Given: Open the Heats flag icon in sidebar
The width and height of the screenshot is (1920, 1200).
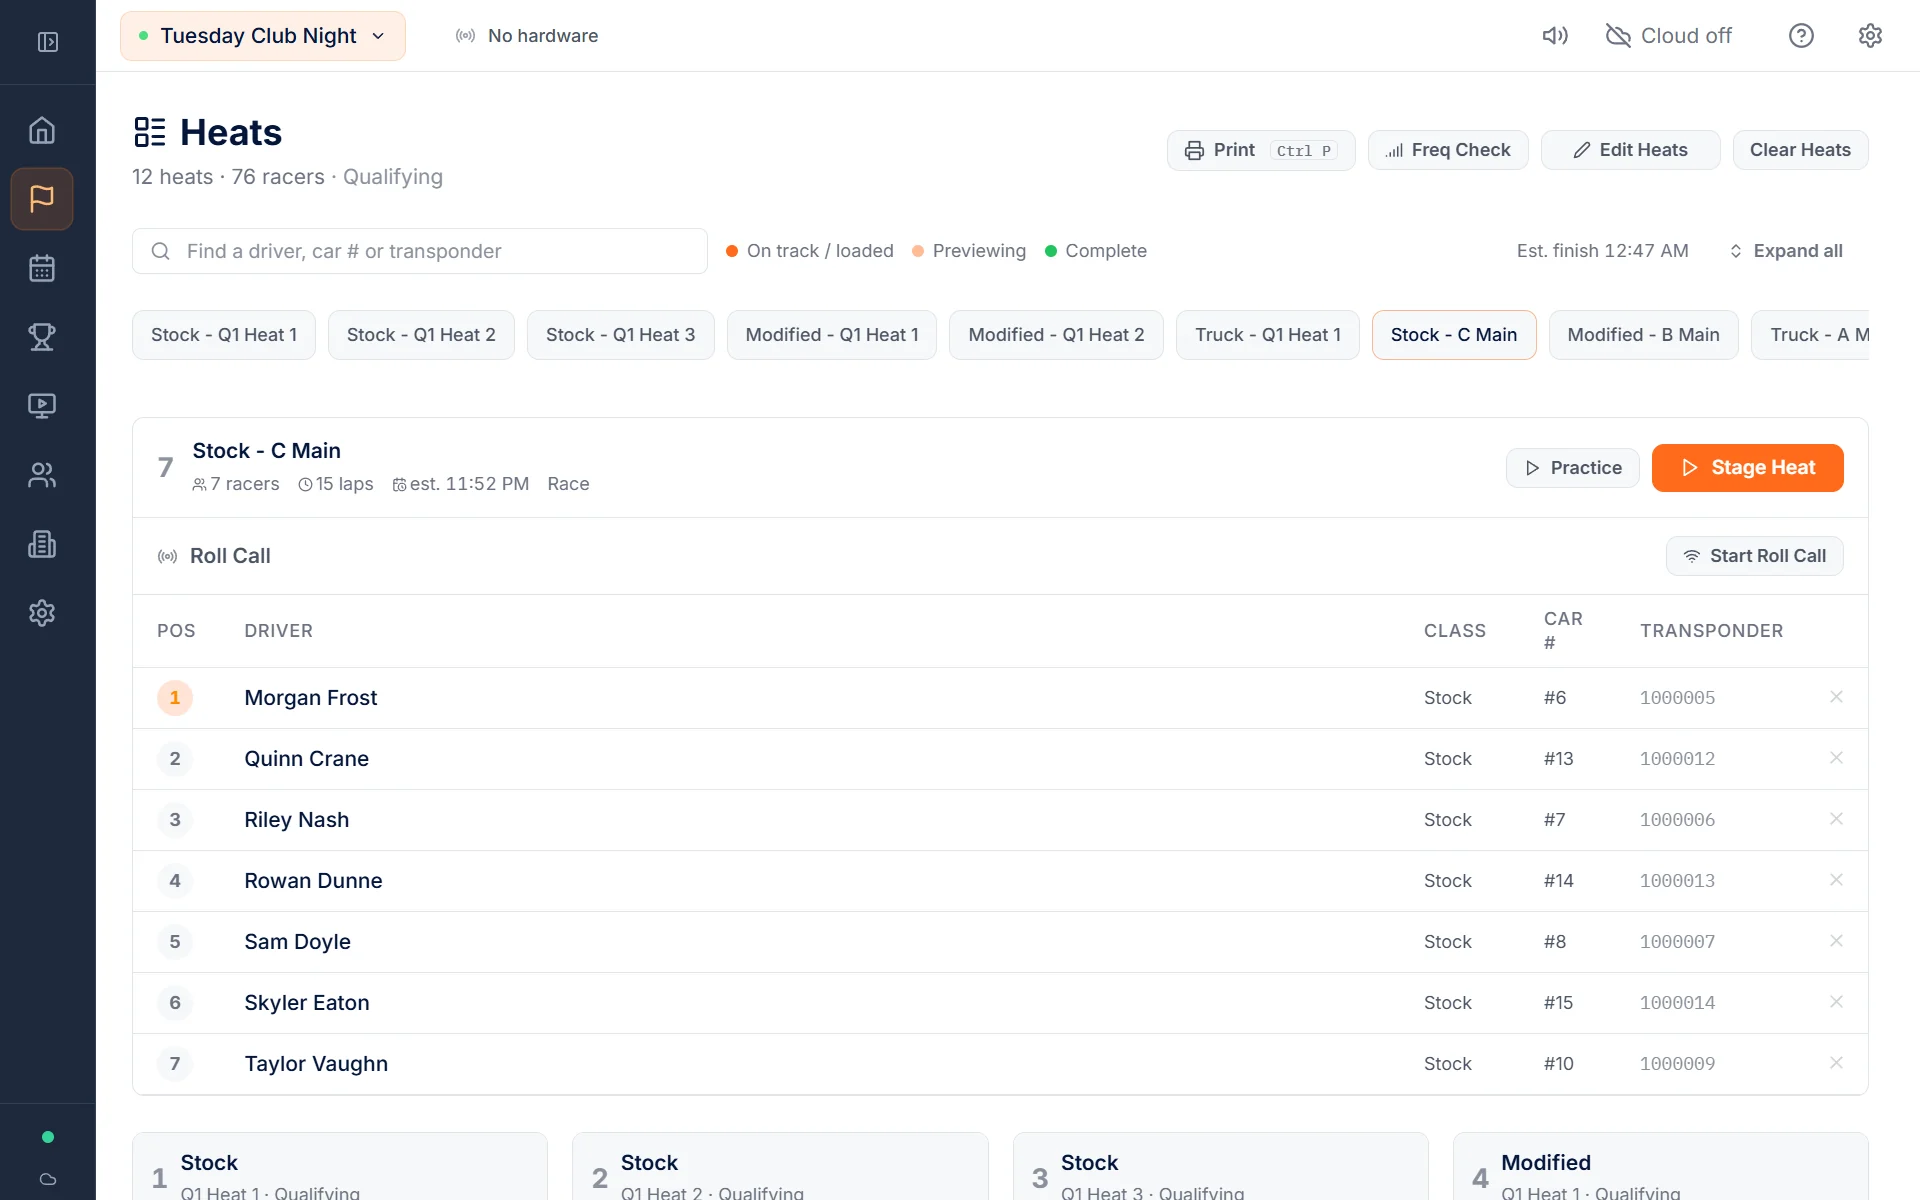Looking at the screenshot, I should click(x=42, y=199).
